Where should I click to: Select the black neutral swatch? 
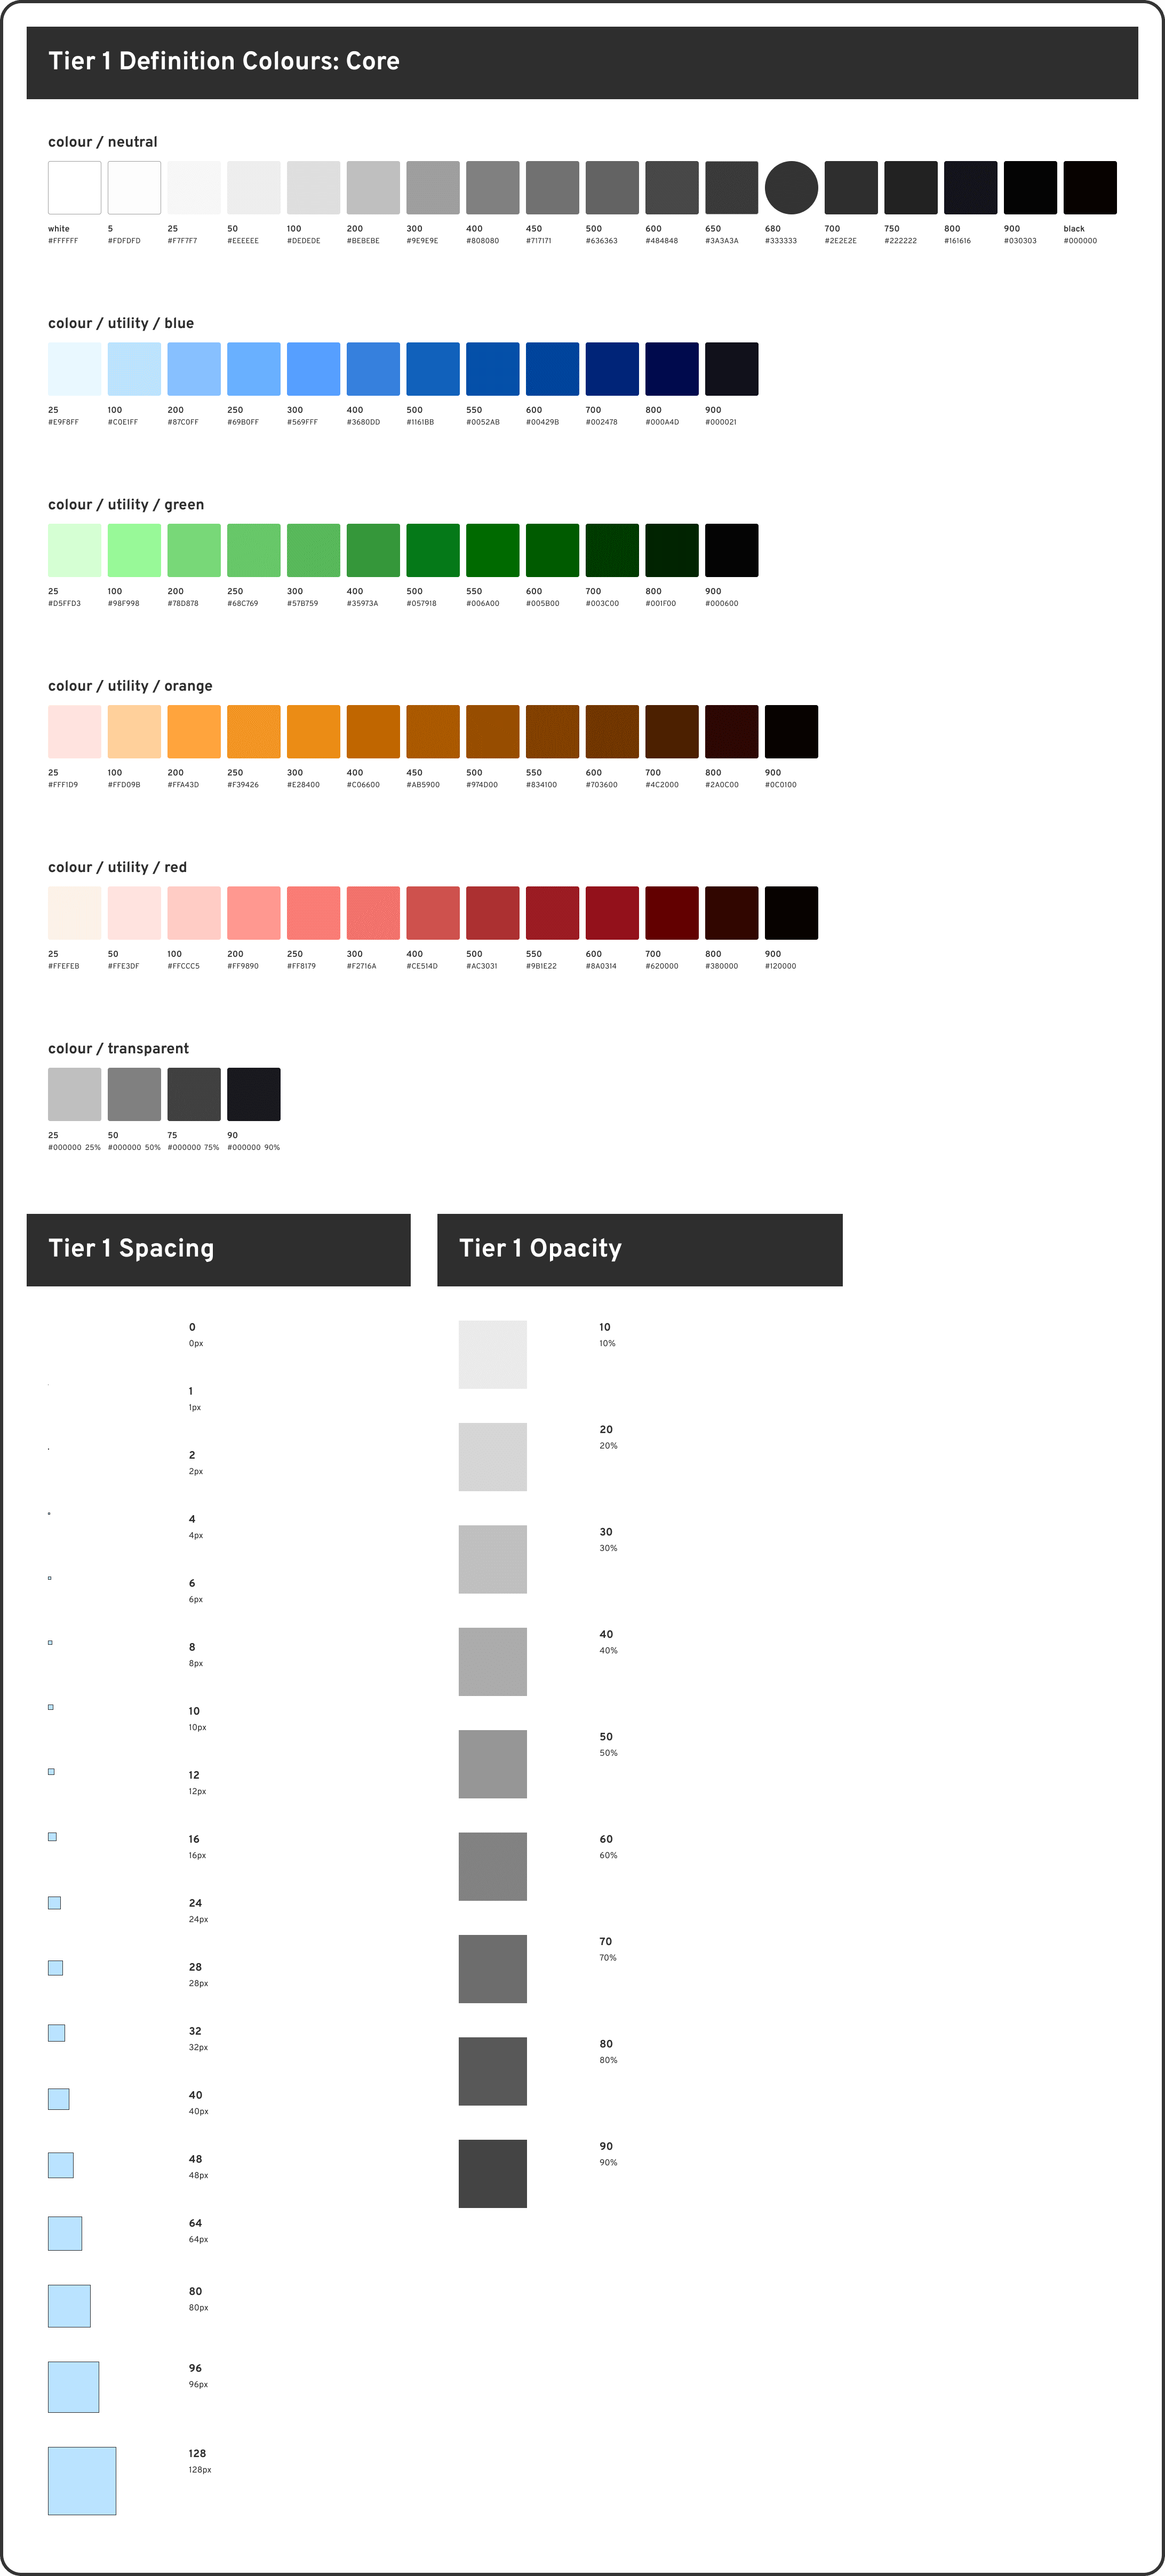click(1089, 187)
